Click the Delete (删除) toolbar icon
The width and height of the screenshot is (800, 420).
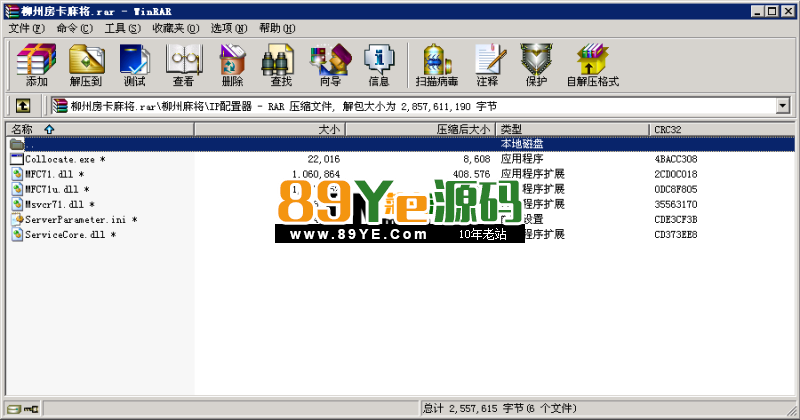click(233, 65)
